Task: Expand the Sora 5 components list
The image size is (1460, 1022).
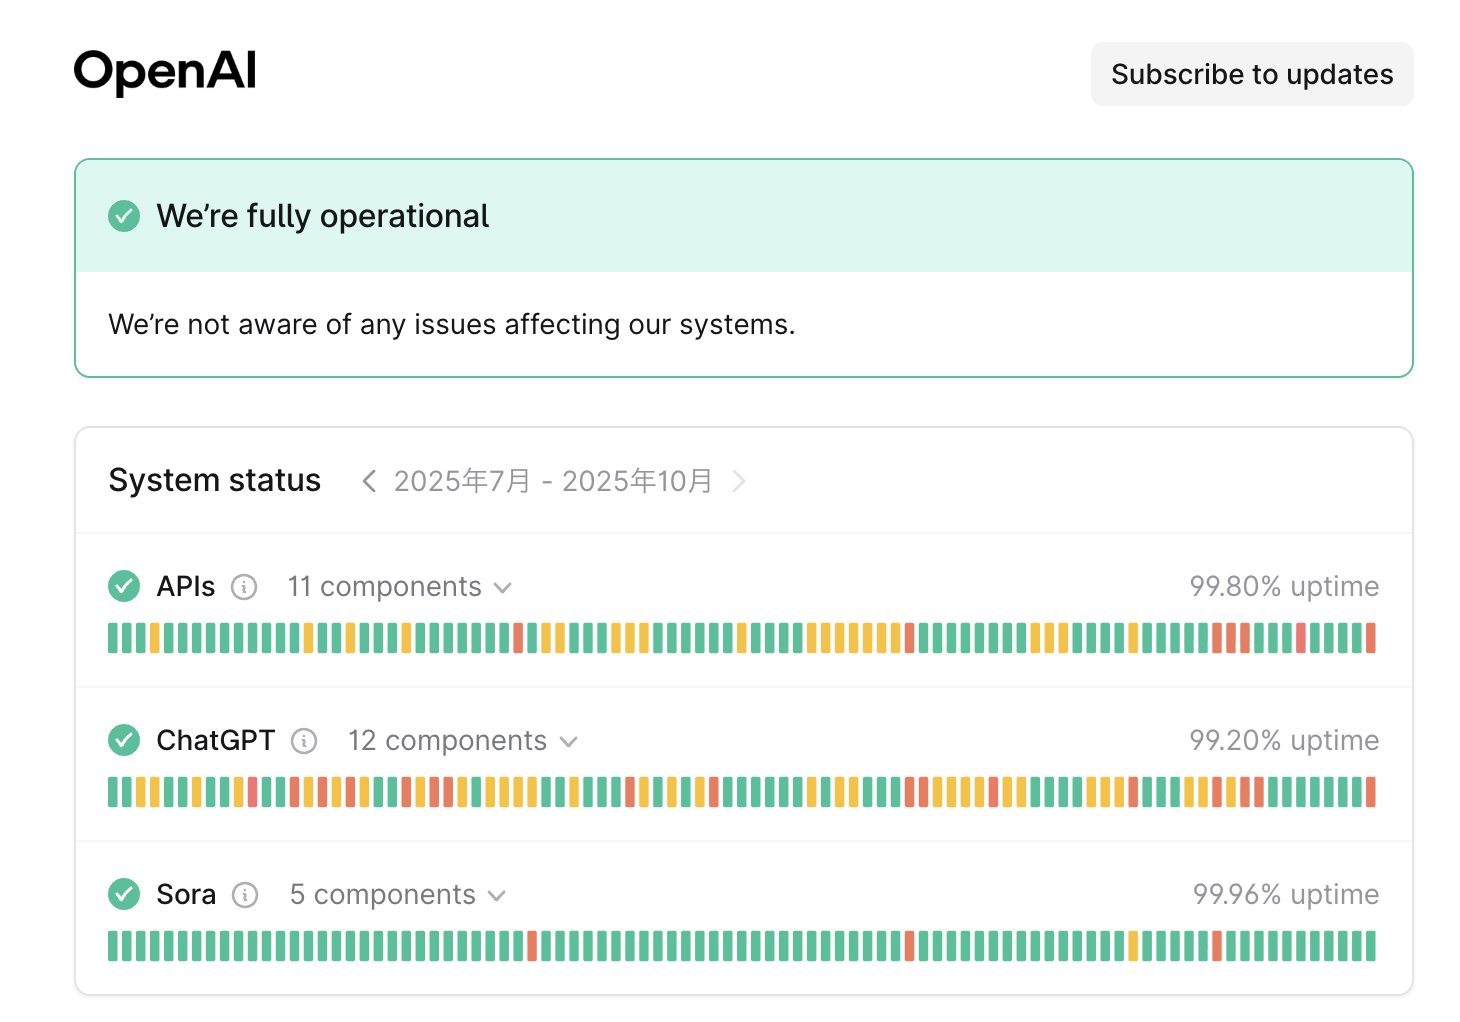Action: click(x=397, y=895)
